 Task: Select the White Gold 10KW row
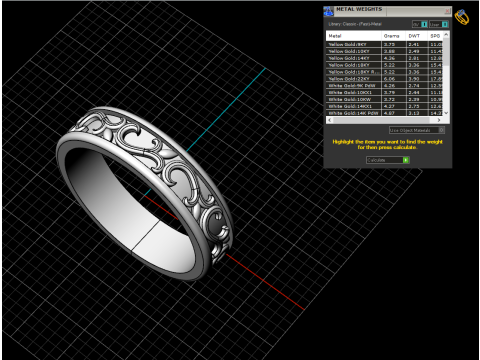tap(384, 99)
